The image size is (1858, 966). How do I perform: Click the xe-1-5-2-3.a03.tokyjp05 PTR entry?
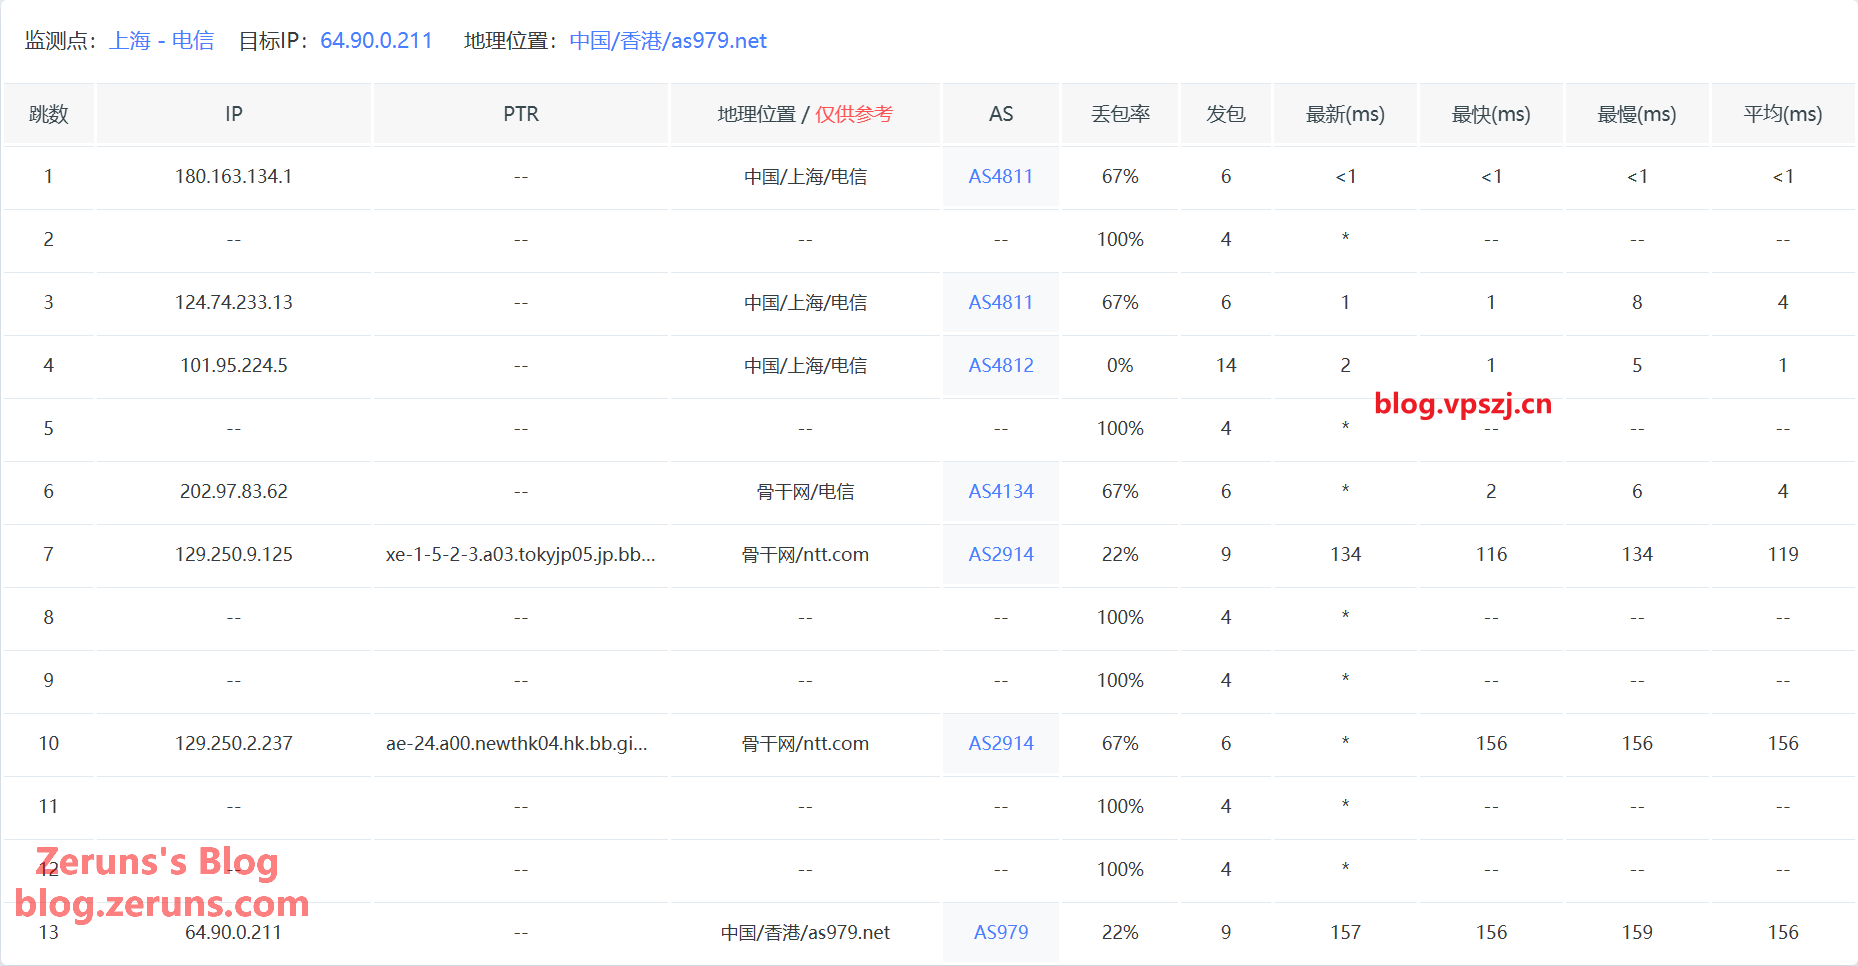click(x=520, y=555)
